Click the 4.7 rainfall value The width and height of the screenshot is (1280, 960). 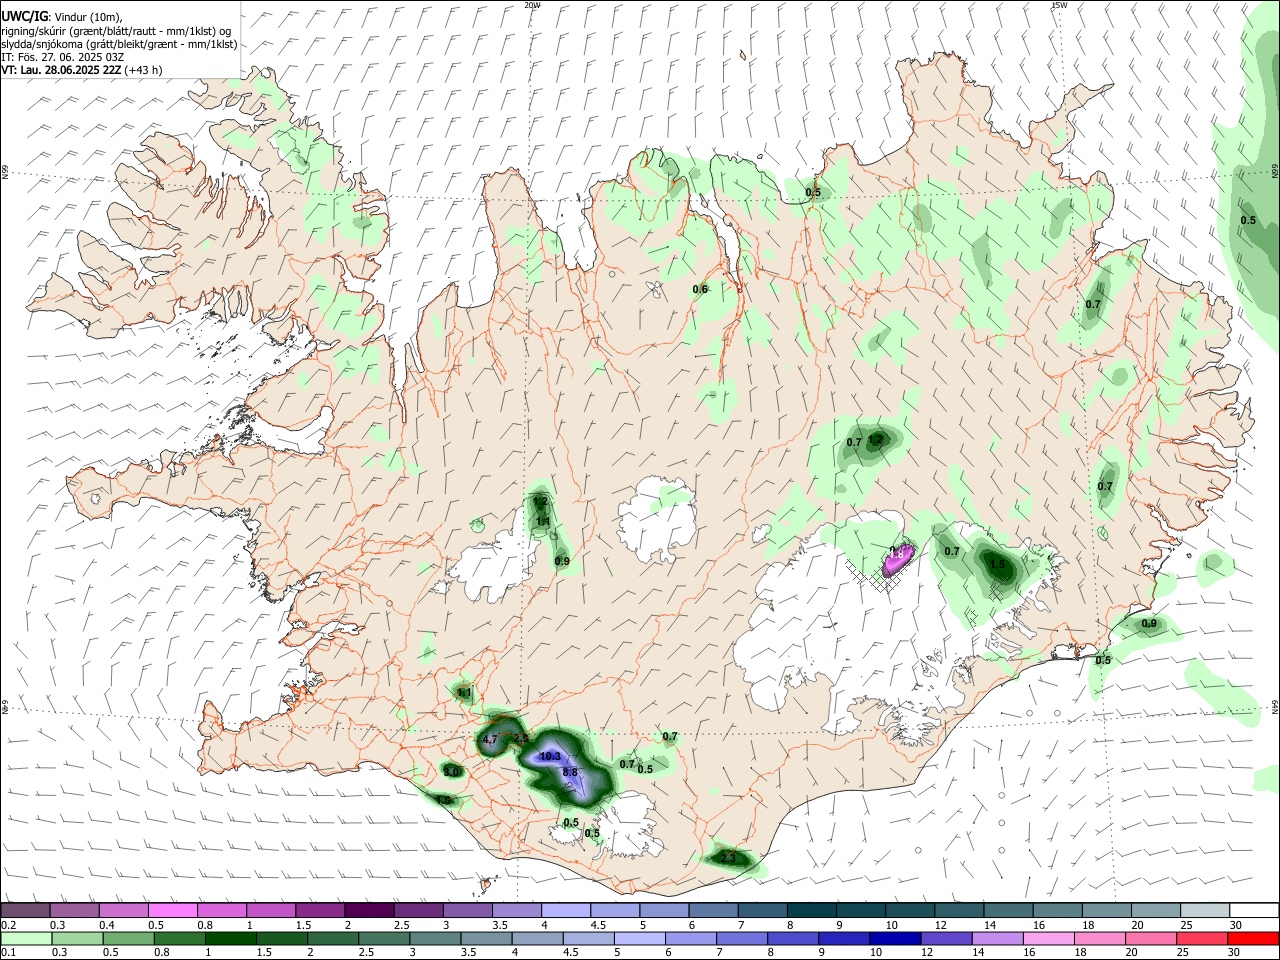click(x=490, y=740)
